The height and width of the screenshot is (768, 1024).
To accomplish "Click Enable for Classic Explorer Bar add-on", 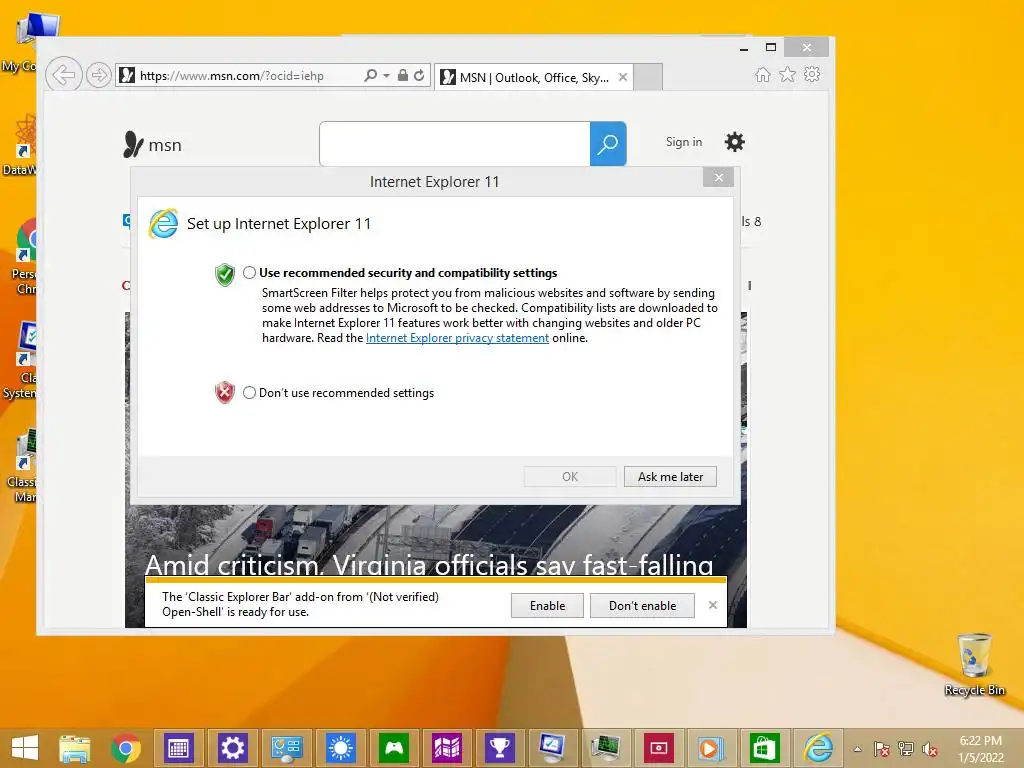I will coord(547,605).
